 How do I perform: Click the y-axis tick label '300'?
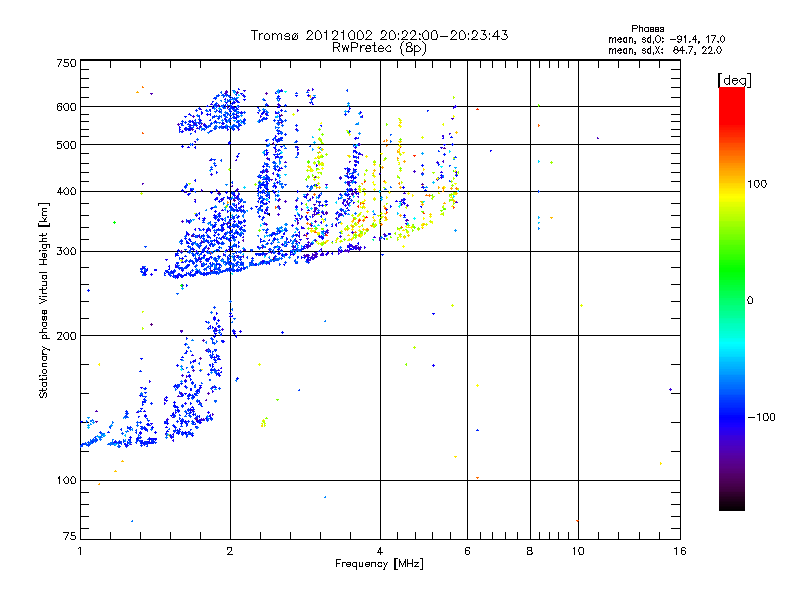click(x=67, y=252)
